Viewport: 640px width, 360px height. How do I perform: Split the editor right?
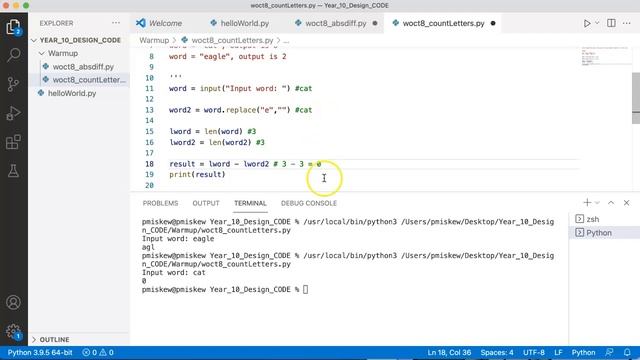(x=611, y=23)
